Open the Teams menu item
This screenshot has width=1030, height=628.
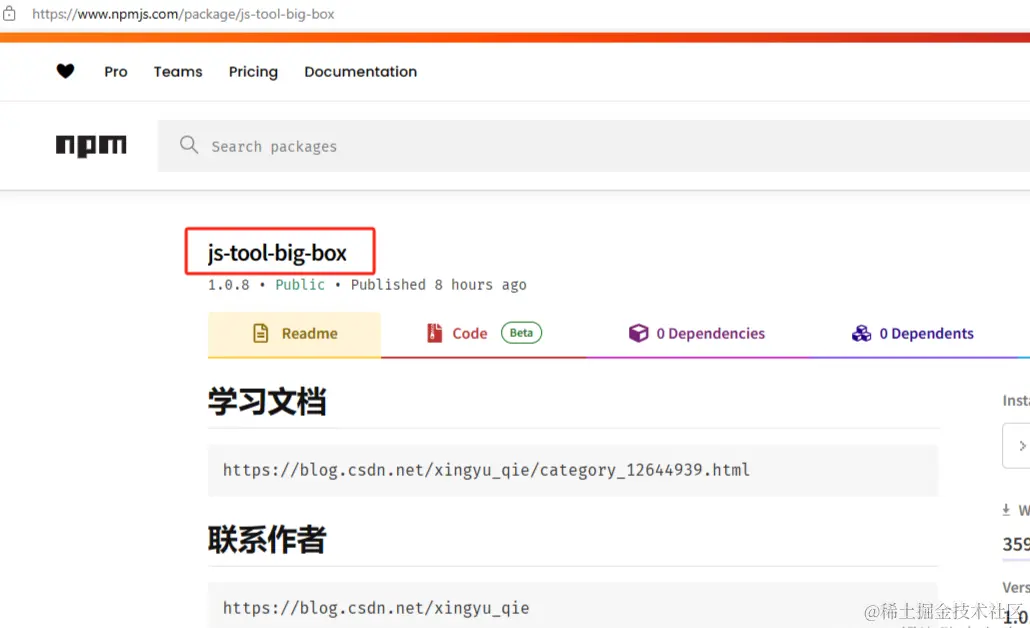pos(178,72)
